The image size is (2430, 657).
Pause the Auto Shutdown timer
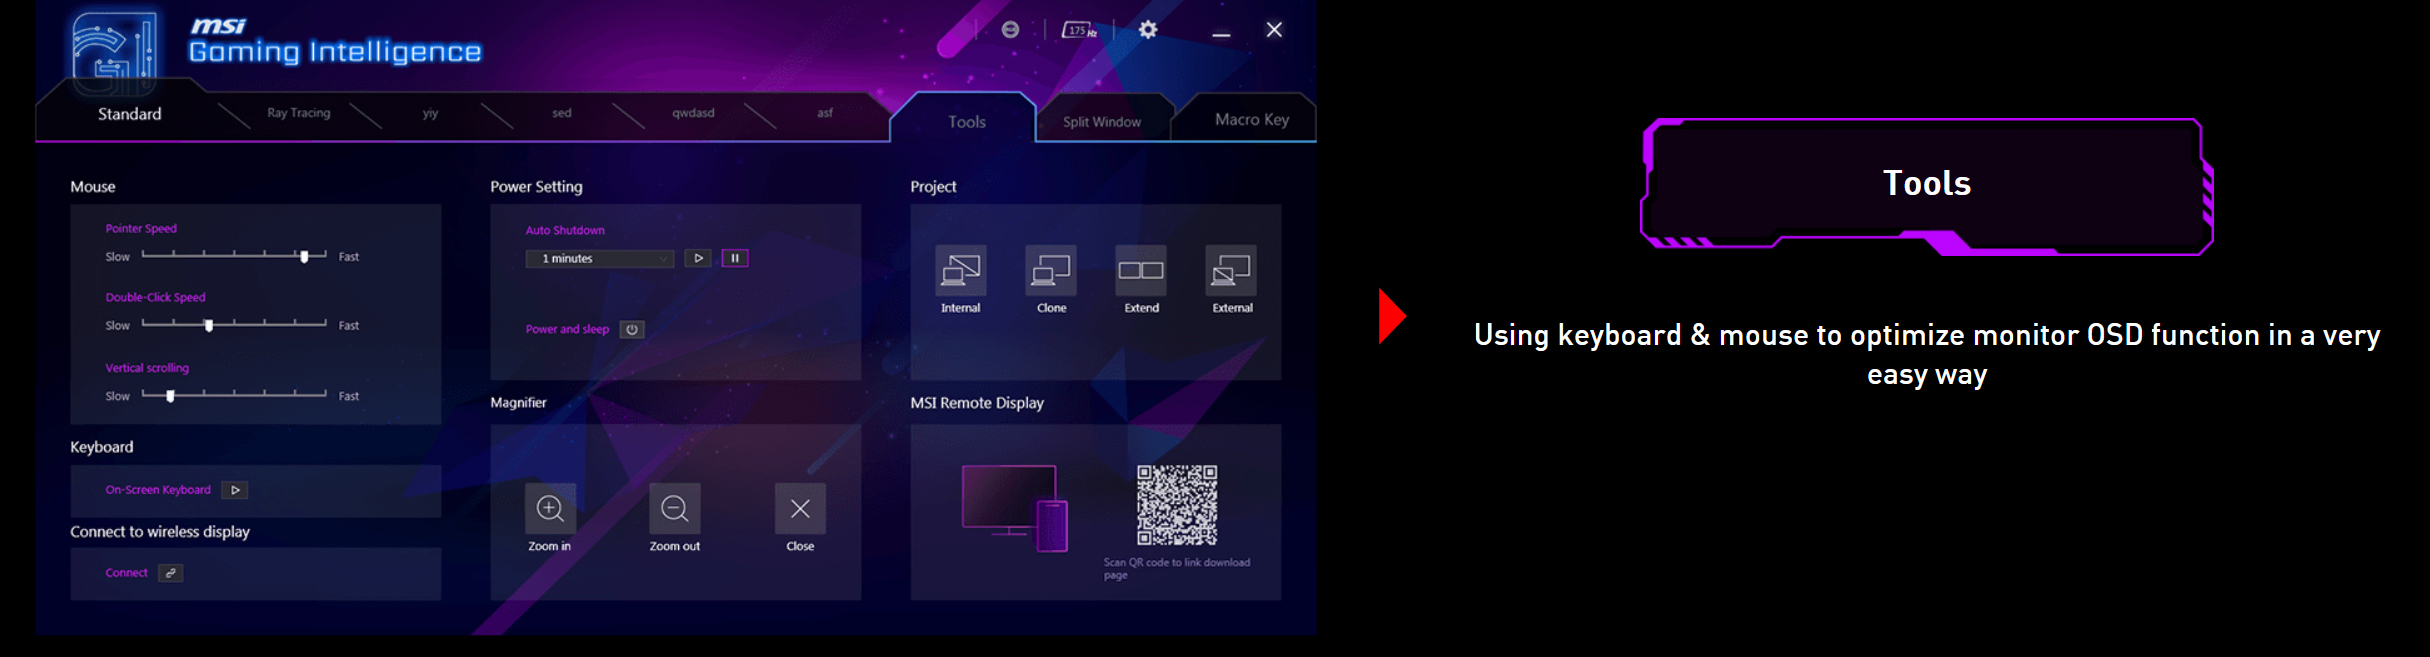(735, 258)
